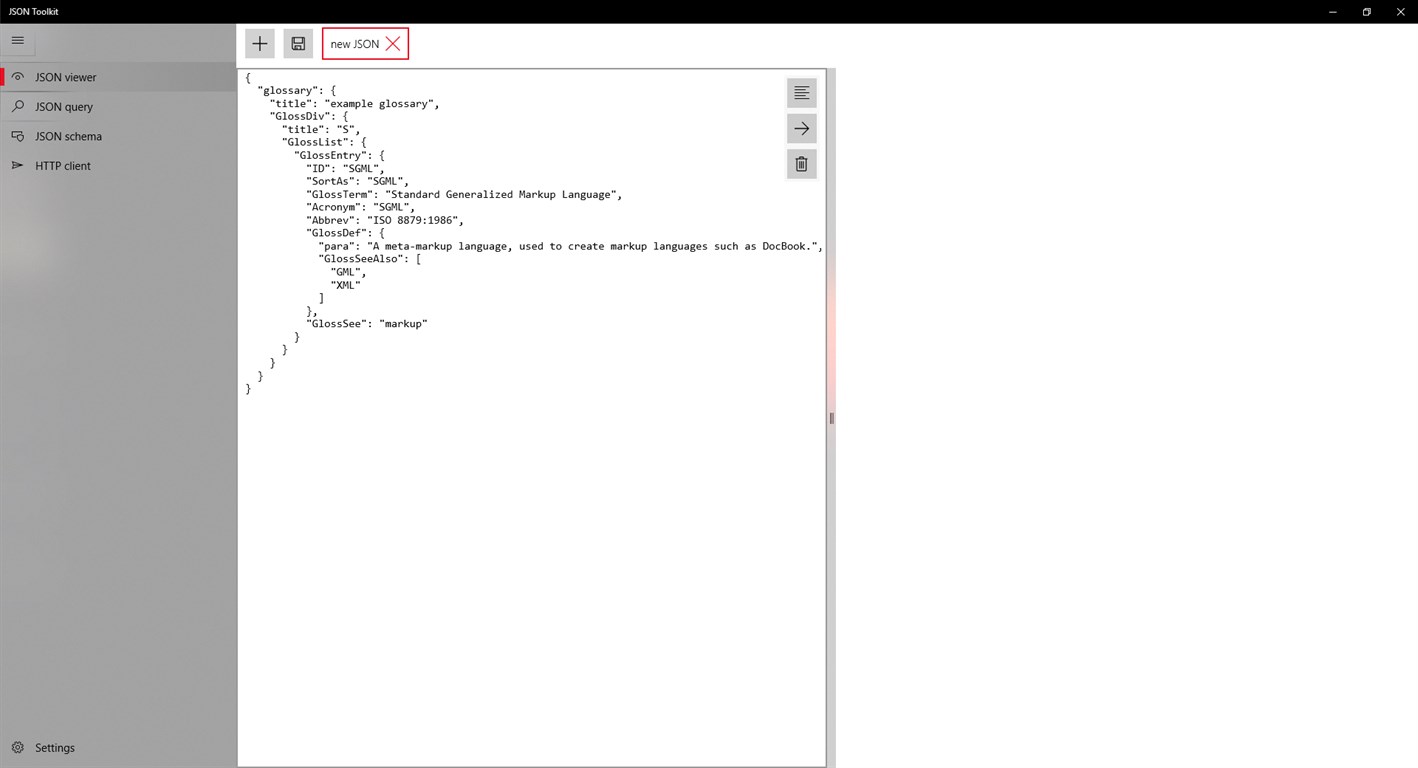Screen dimensions: 1418x768
Task: Minimize the JSON Toolkit window
Action: pos(1334,11)
